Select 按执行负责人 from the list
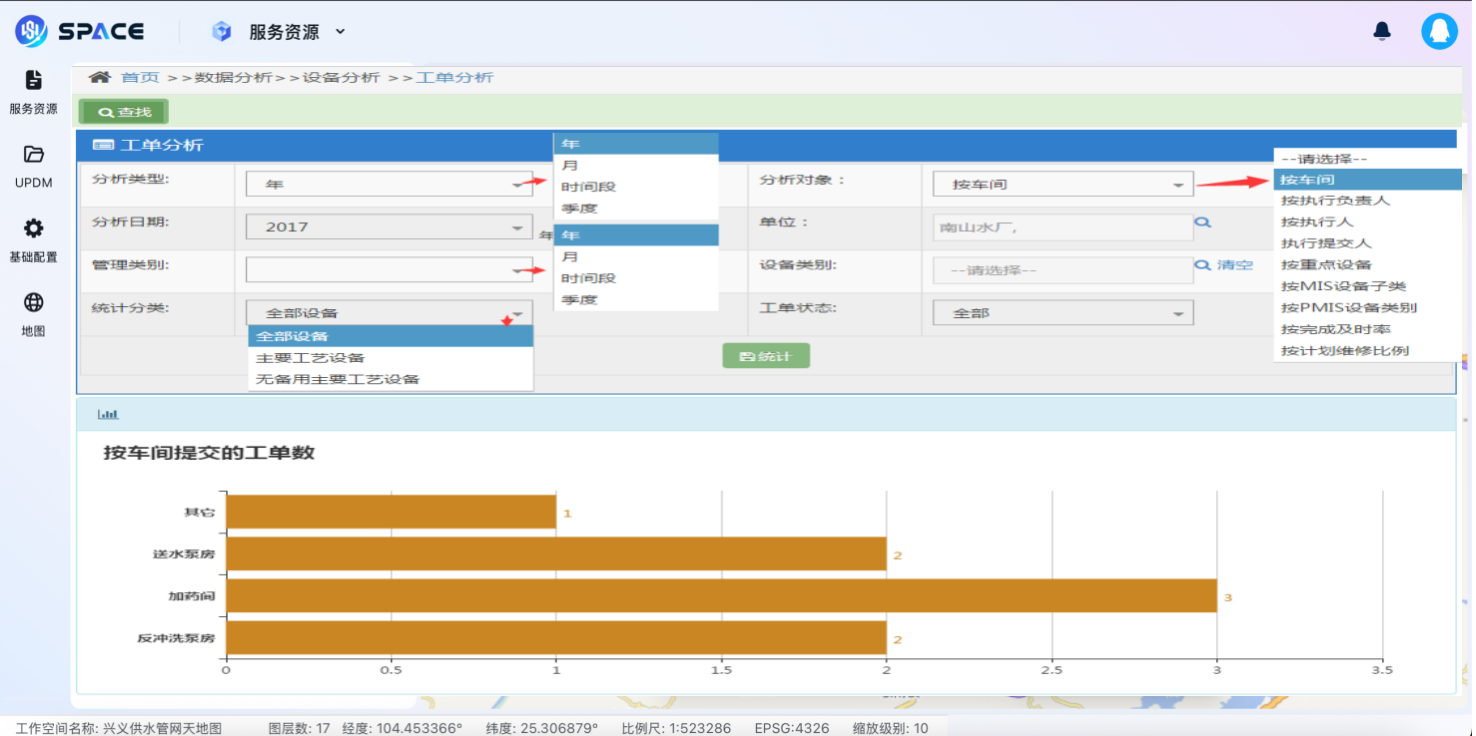Viewport: 1476px width, 736px height. [1335, 200]
